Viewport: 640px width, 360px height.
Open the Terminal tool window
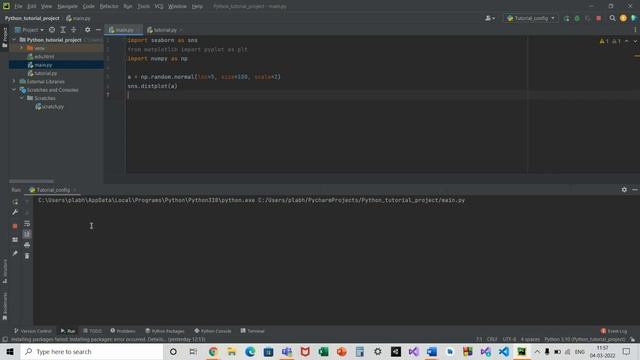click(x=253, y=331)
